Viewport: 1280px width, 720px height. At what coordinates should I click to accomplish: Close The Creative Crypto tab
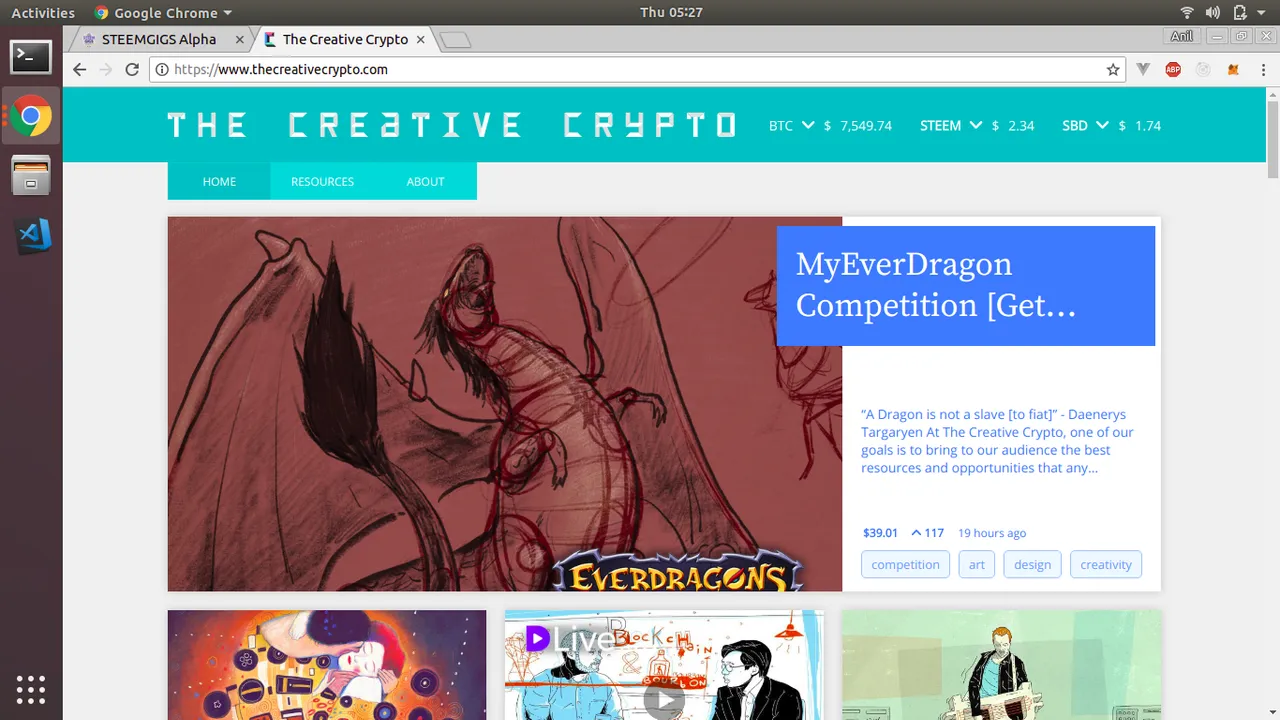coord(421,40)
